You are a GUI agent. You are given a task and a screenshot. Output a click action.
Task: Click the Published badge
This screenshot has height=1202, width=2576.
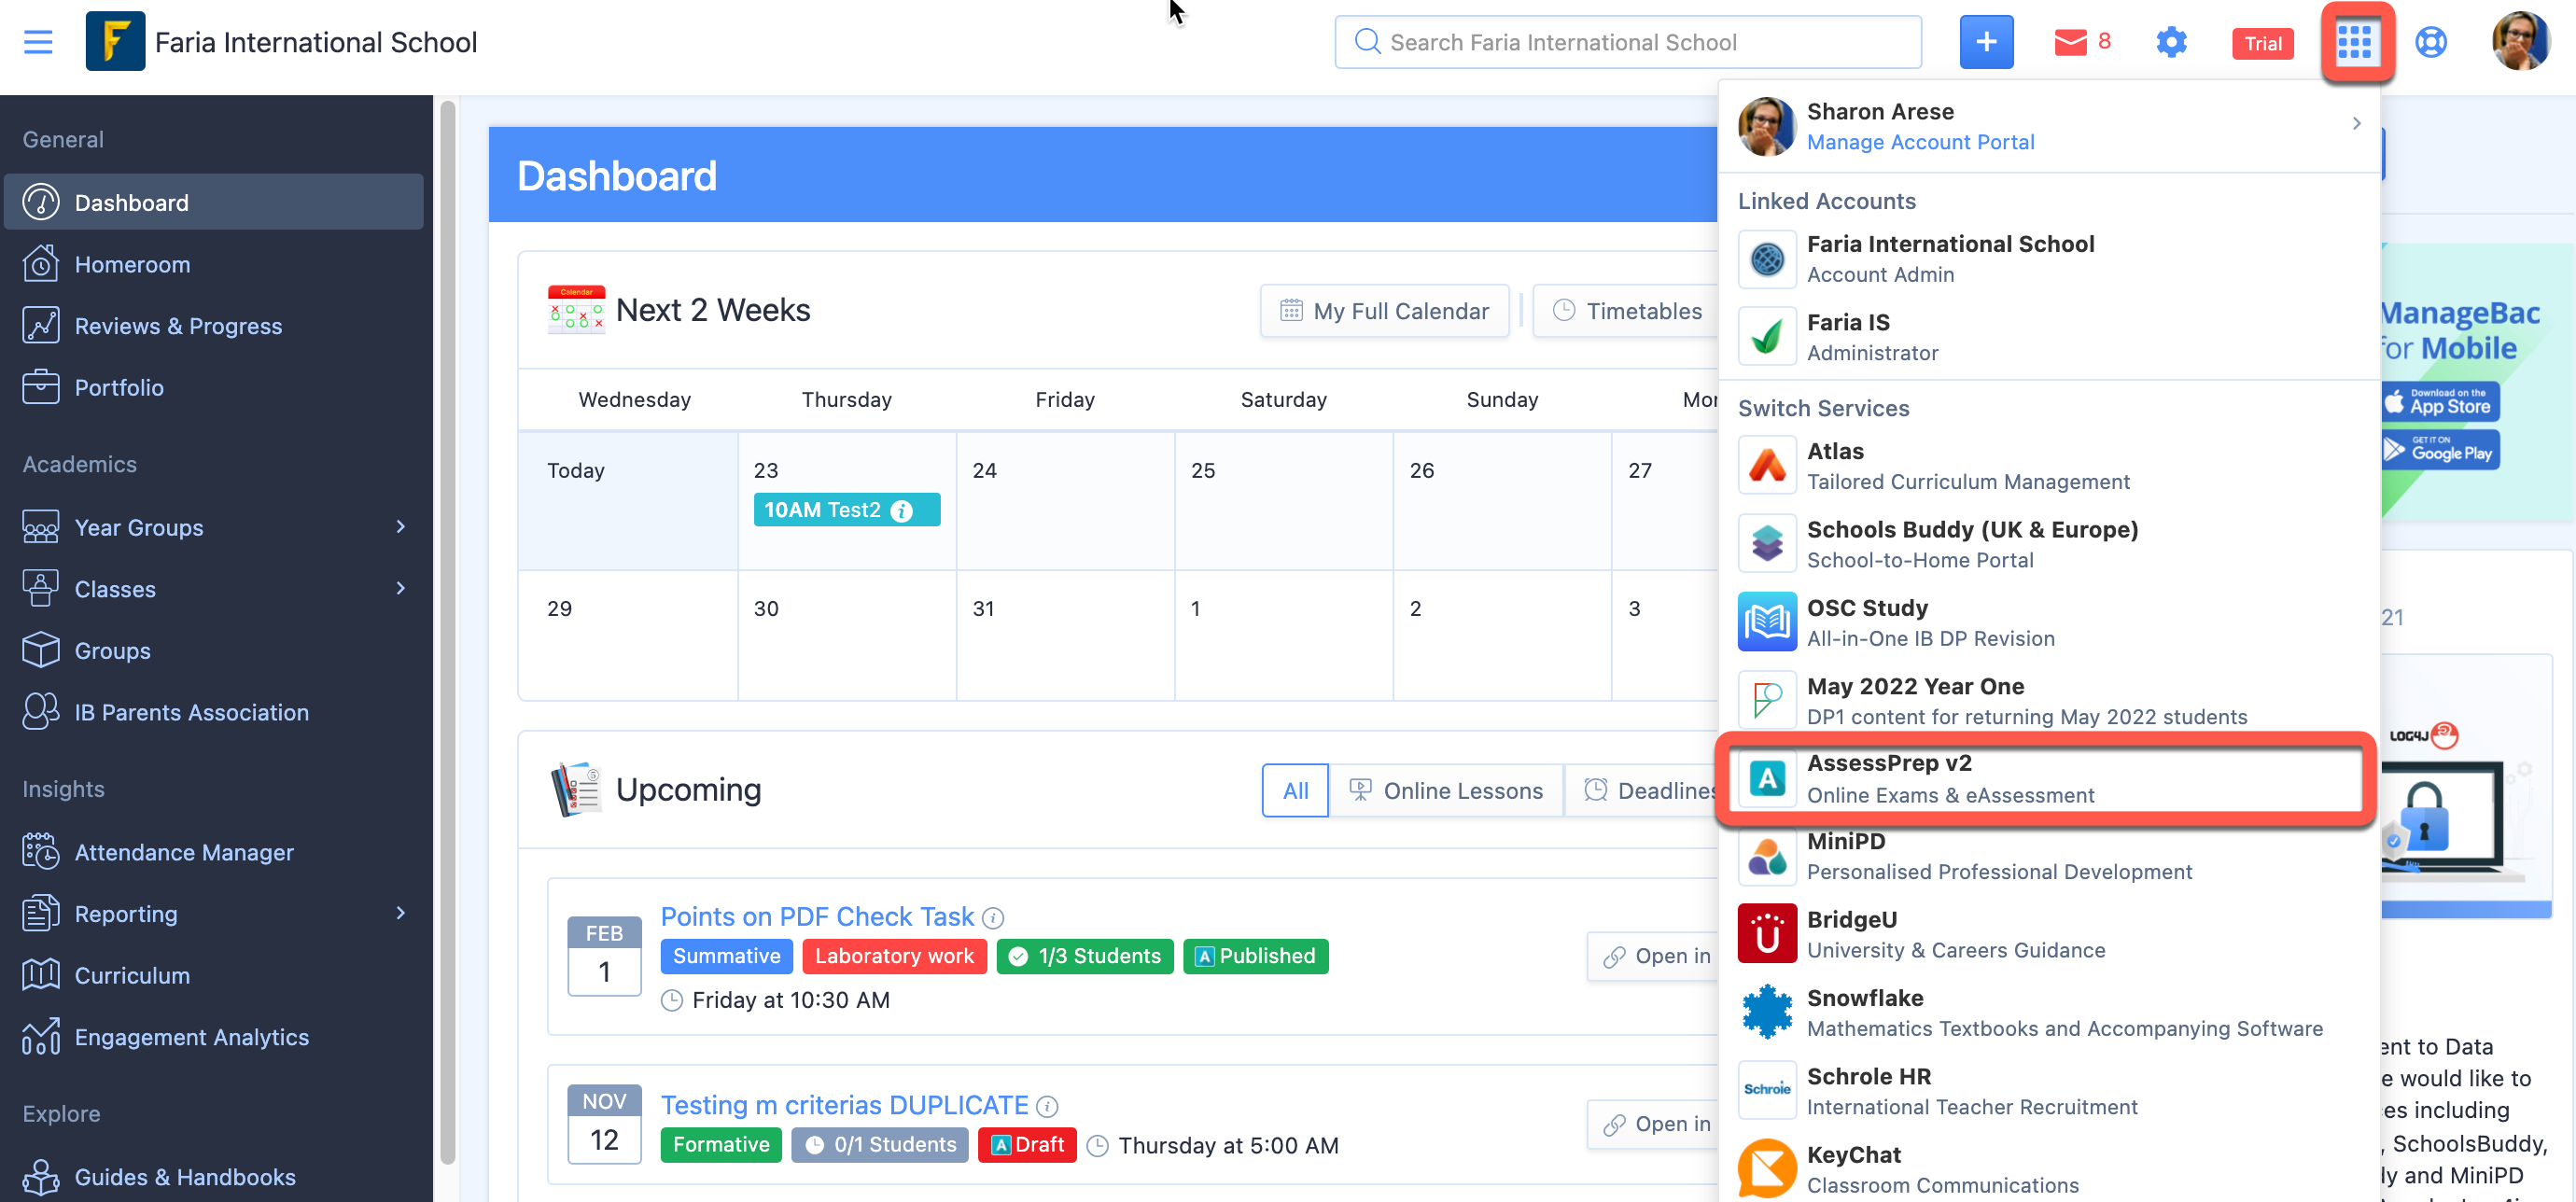pyautogui.click(x=1255, y=956)
